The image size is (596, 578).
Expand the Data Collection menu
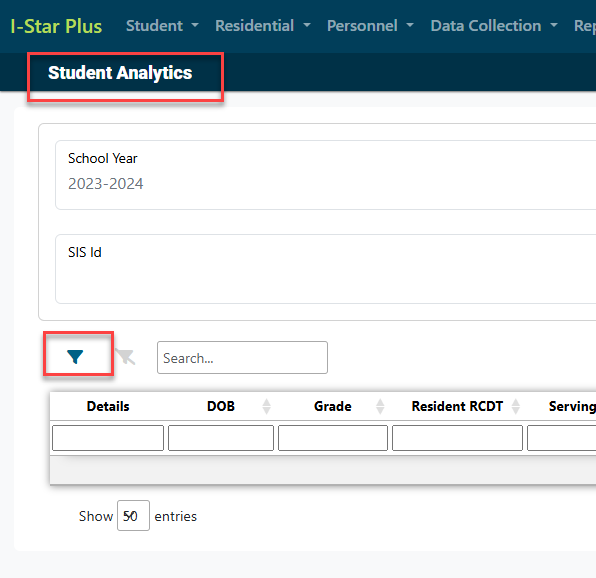(494, 26)
